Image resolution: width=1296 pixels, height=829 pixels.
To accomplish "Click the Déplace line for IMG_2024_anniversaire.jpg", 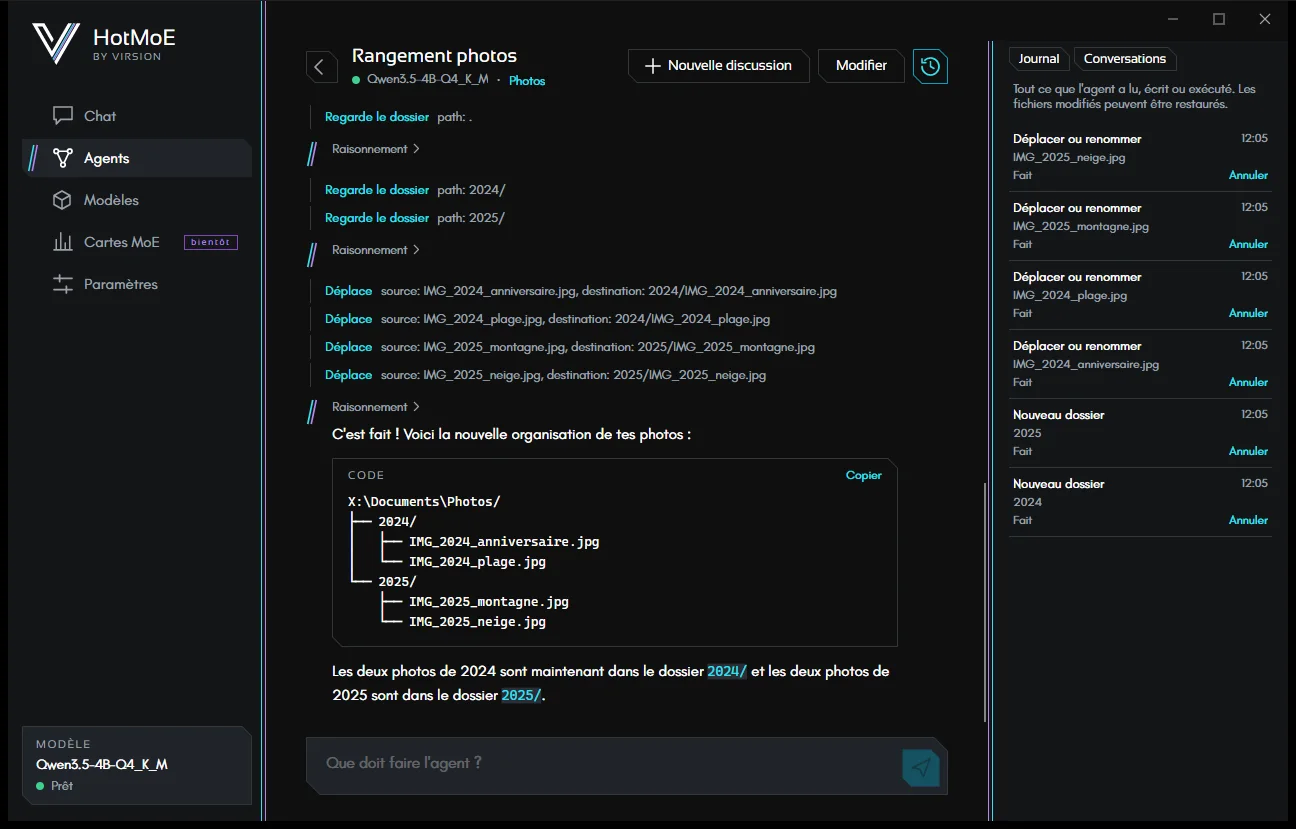I will click(581, 292).
